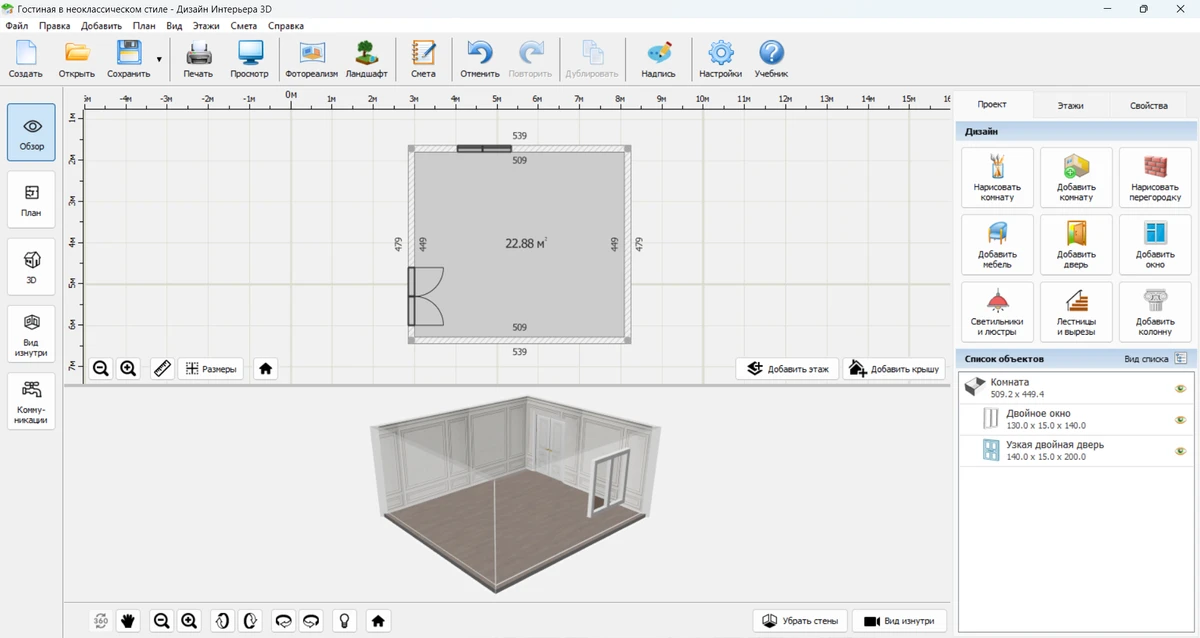Click the Добавить крышу button
Image resolution: width=1200 pixels, height=638 pixels.
point(894,369)
